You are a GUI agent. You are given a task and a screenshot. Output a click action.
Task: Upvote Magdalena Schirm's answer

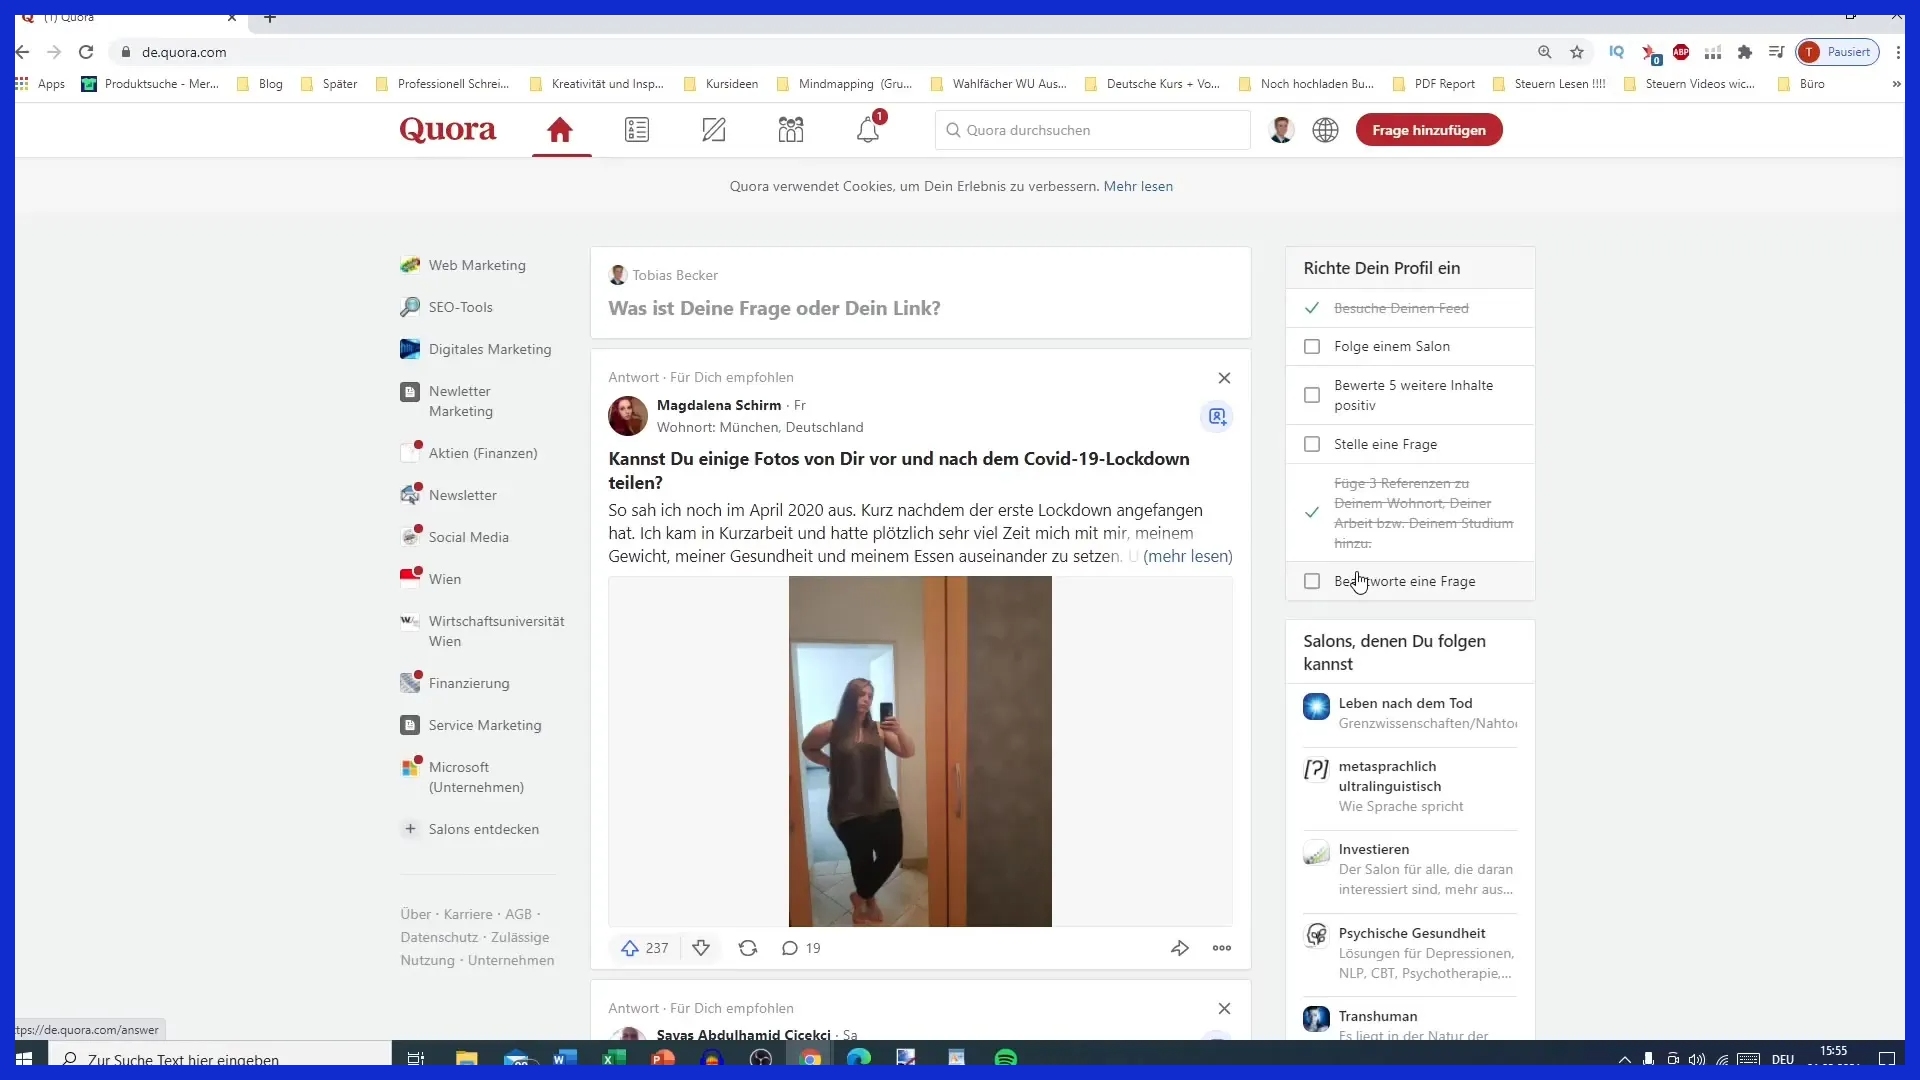click(631, 948)
